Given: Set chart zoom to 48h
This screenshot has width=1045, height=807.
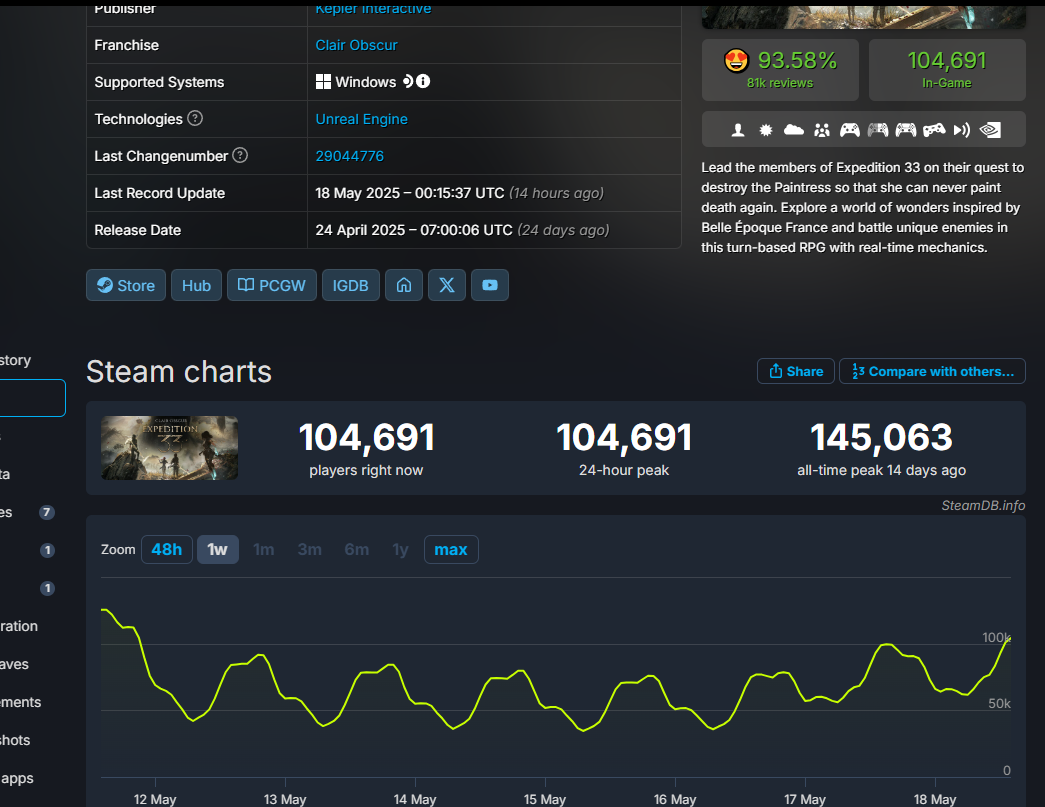Looking at the screenshot, I should click(x=167, y=550).
